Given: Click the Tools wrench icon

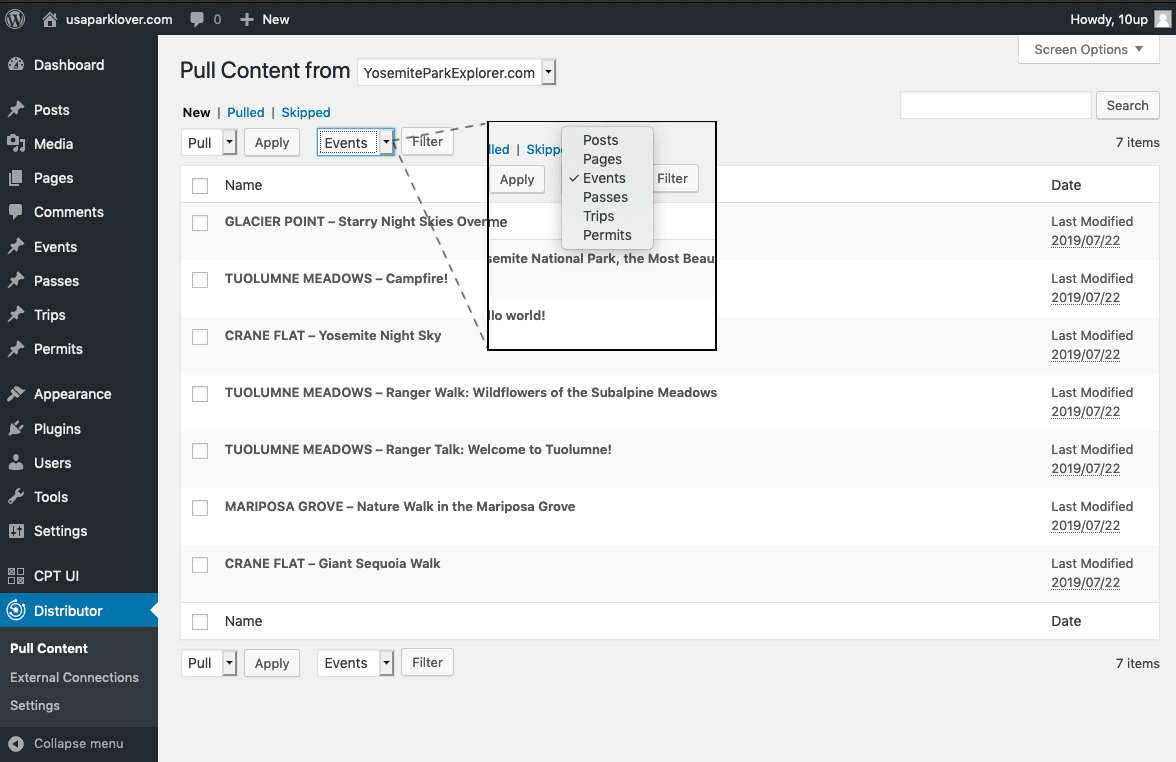Looking at the screenshot, I should coord(16,496).
